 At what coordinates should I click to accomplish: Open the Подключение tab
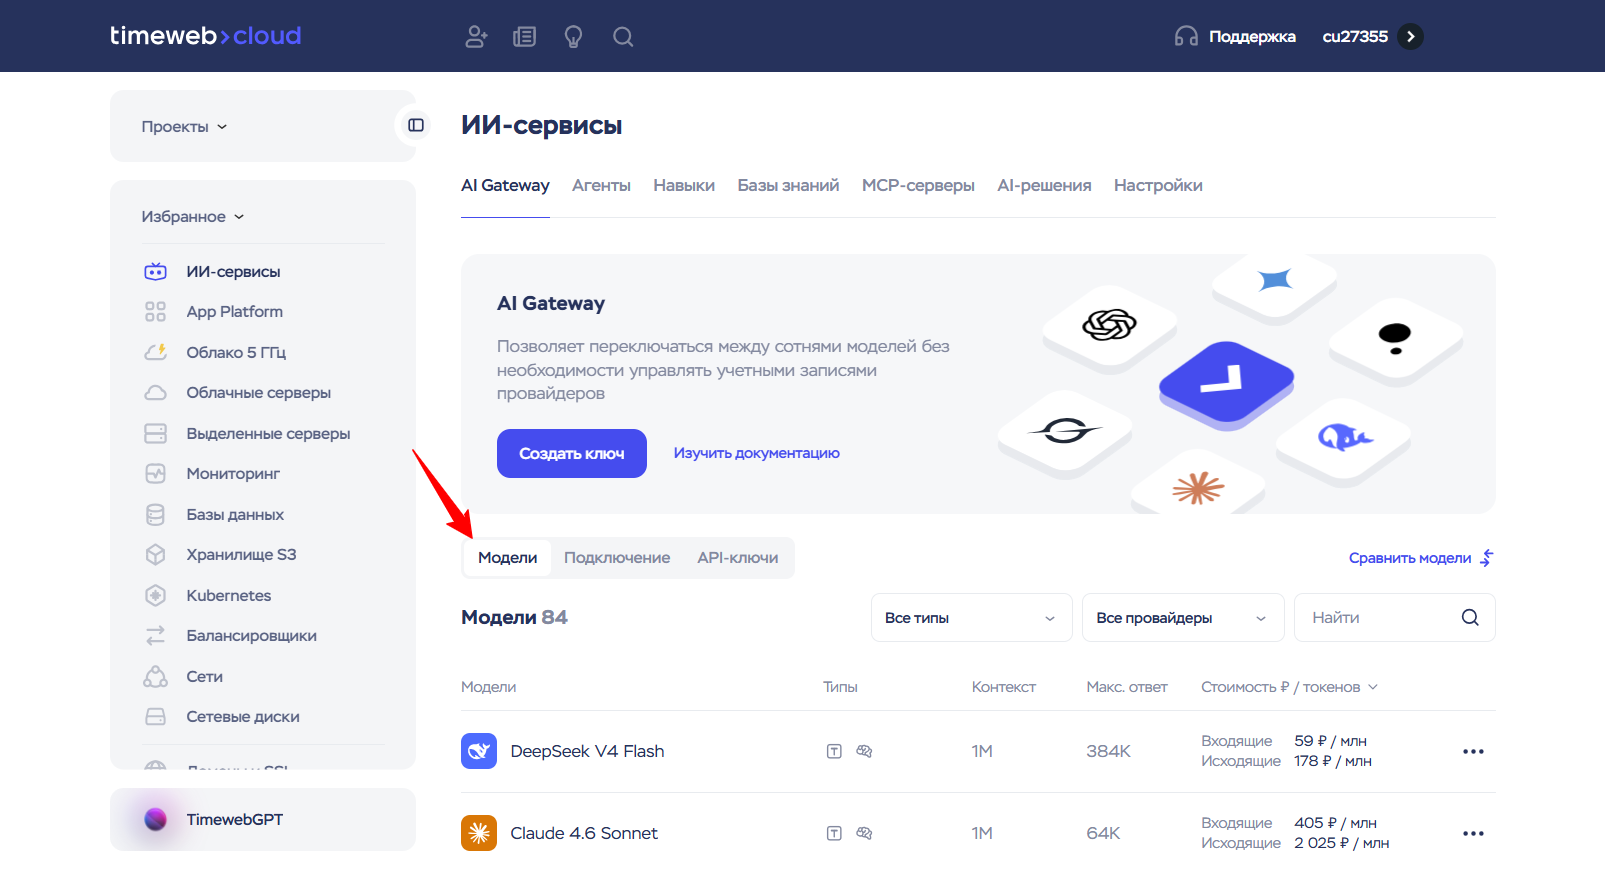coord(617,558)
